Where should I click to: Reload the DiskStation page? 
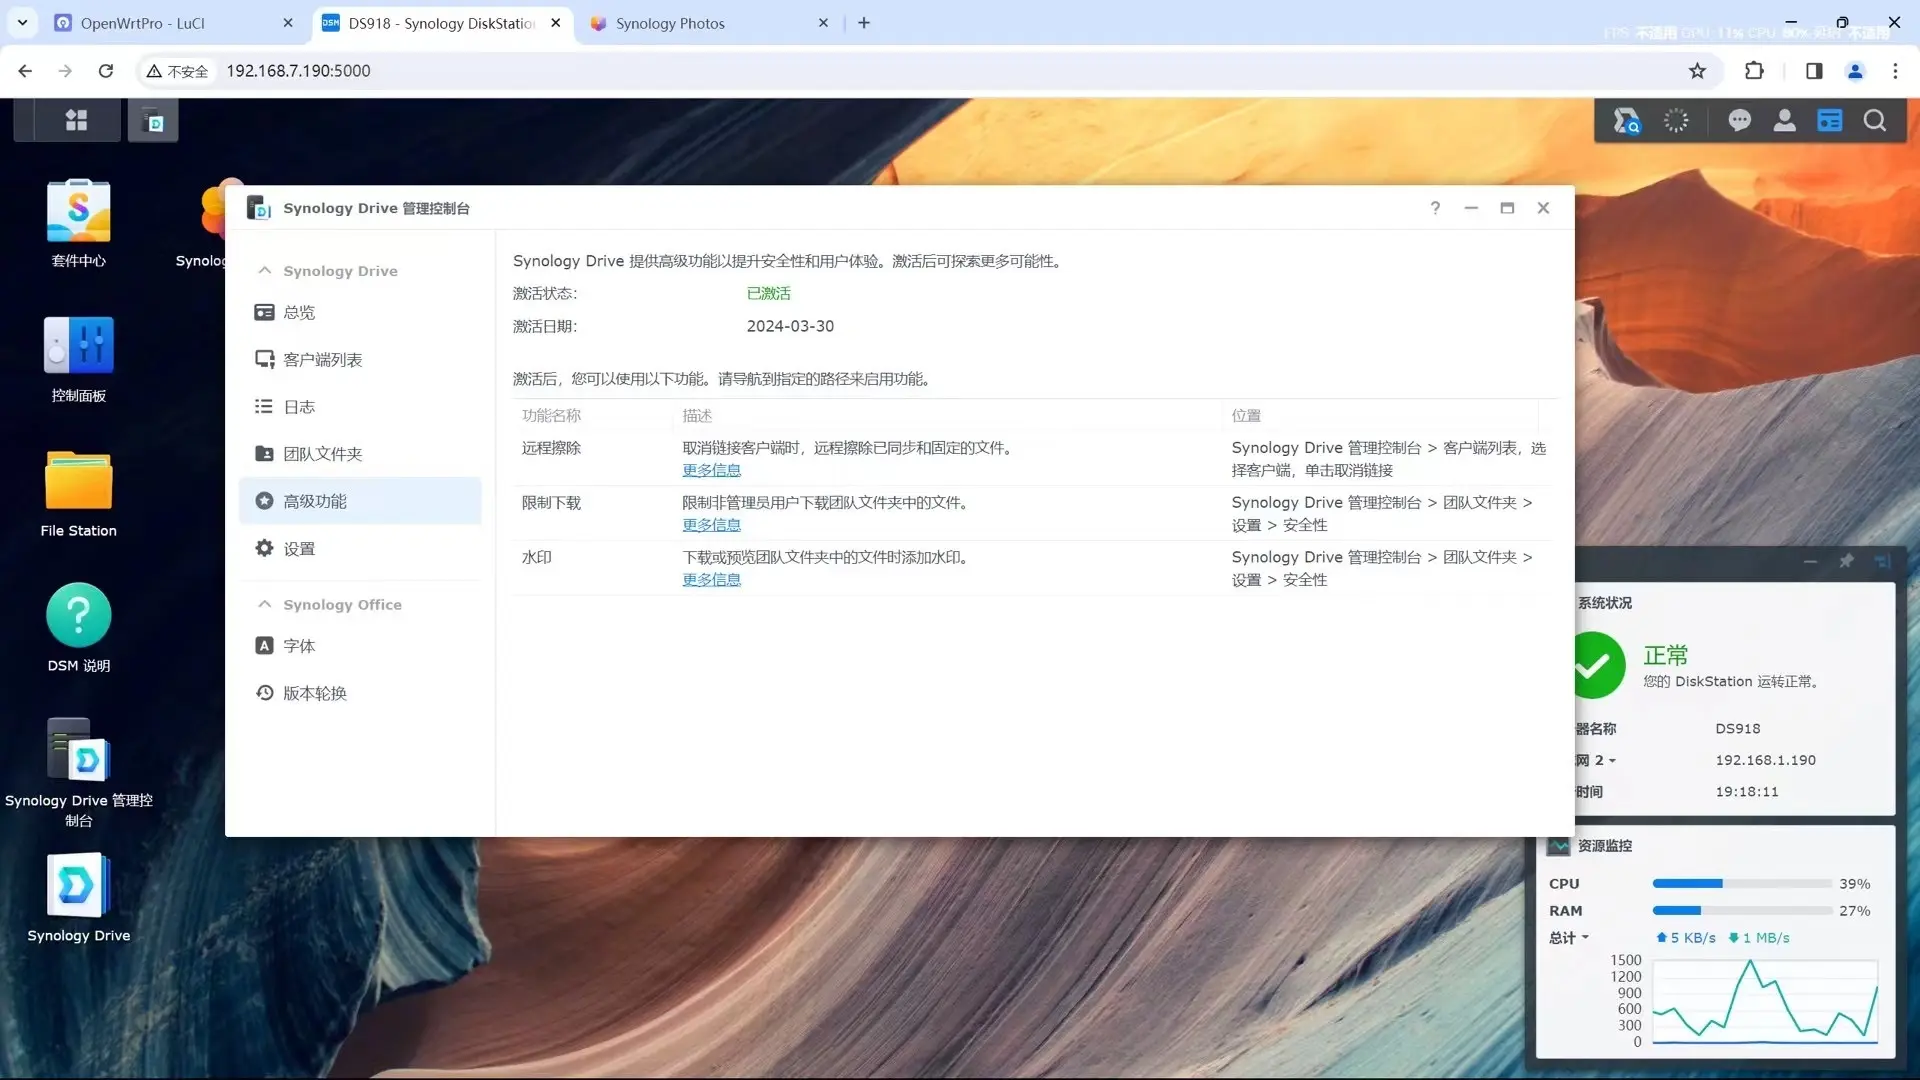tap(106, 71)
